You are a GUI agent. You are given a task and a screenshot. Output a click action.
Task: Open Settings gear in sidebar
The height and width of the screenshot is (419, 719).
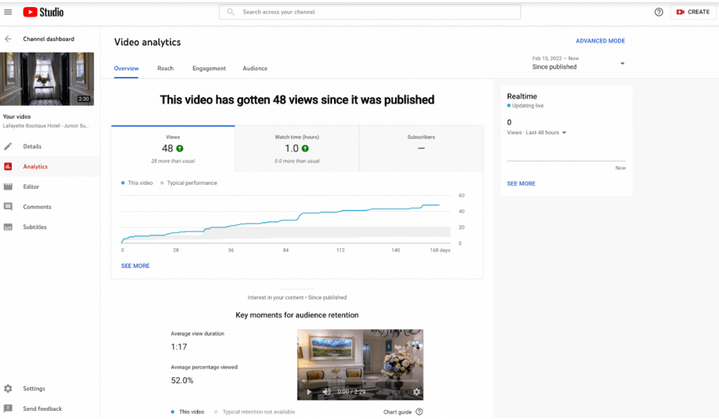(x=8, y=388)
